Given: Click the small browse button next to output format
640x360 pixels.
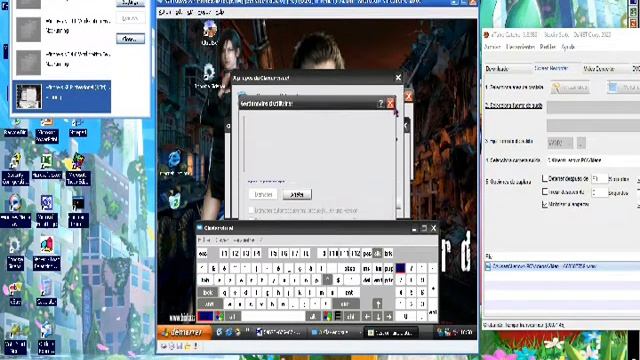Looking at the screenshot, I should (x=581, y=143).
